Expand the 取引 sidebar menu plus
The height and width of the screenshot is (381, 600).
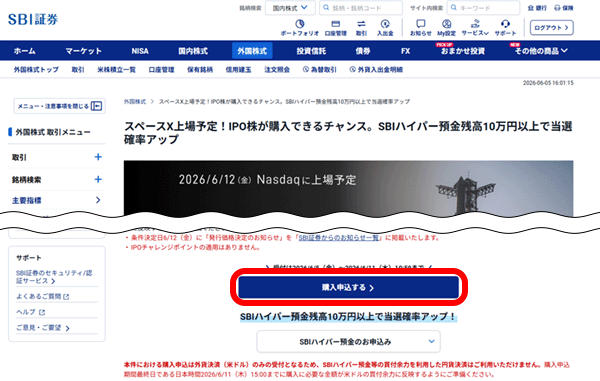pos(98,157)
